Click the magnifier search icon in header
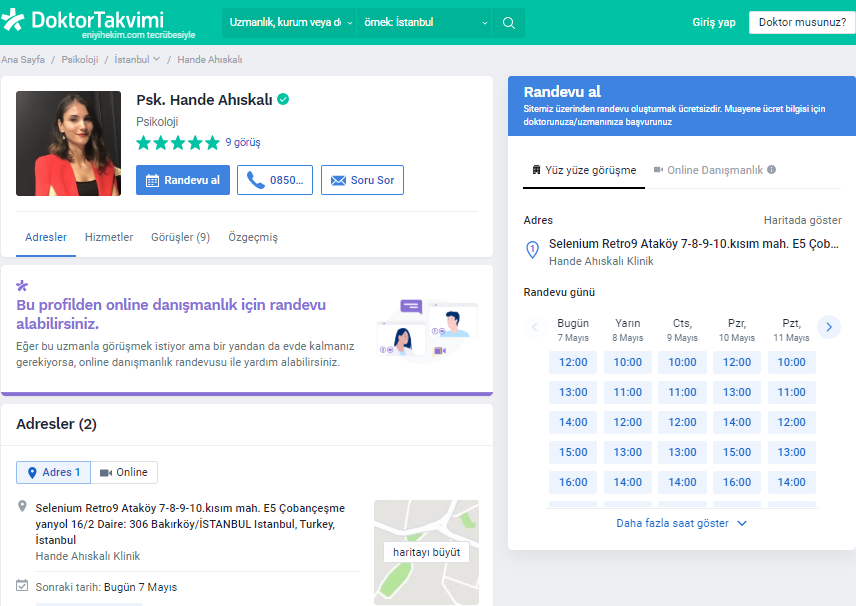The width and height of the screenshot is (856, 606). coord(508,23)
